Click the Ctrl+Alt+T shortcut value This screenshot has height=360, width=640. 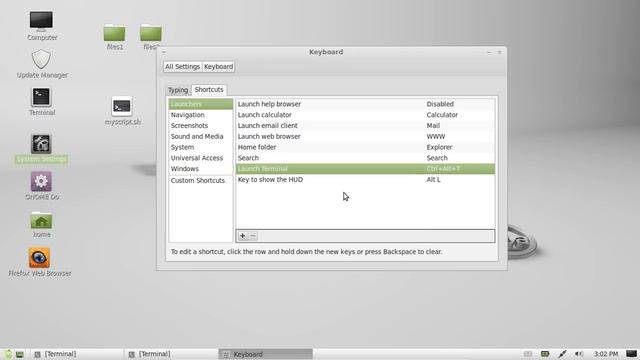[443, 169]
